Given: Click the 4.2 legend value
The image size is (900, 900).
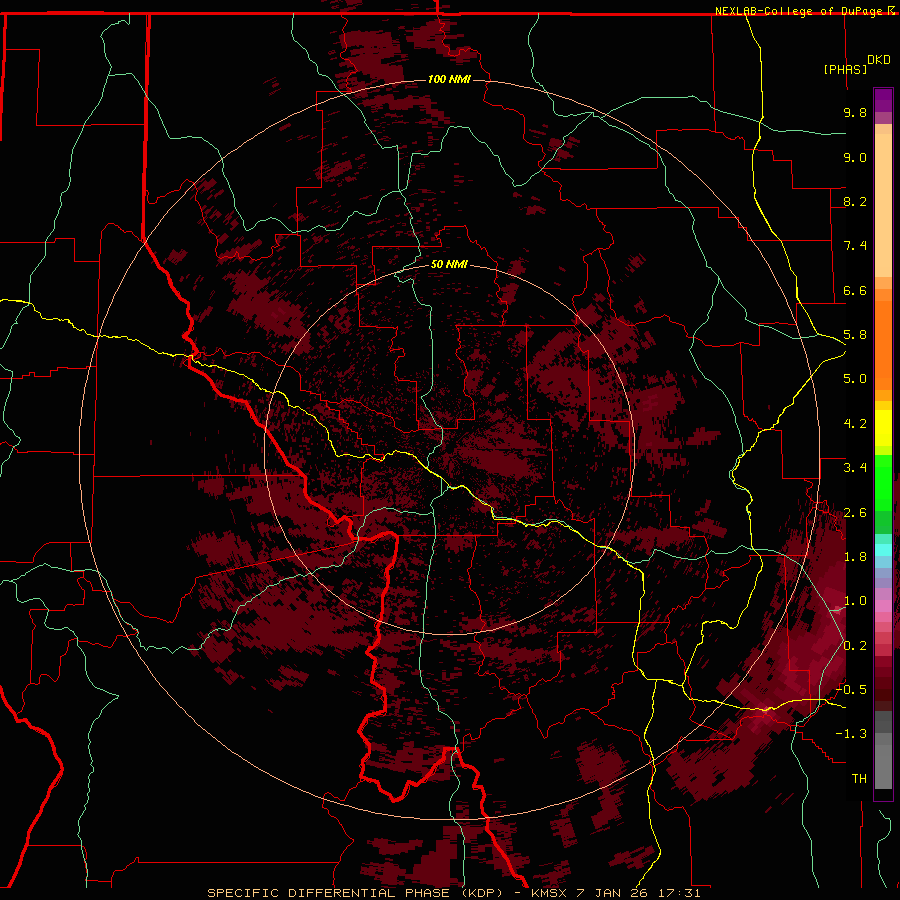Looking at the screenshot, I should click(855, 424).
